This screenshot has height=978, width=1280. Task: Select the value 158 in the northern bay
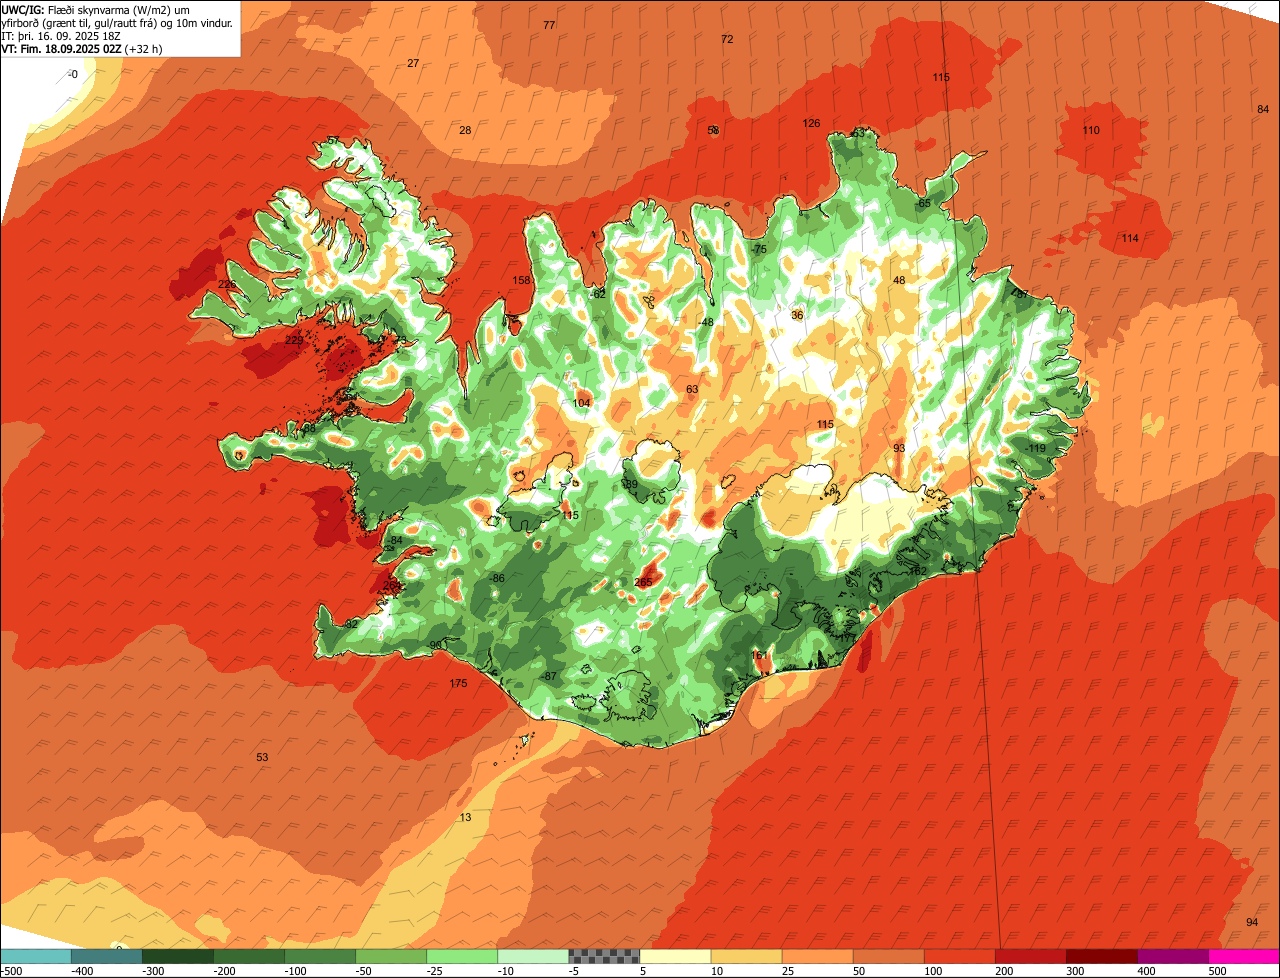521,280
